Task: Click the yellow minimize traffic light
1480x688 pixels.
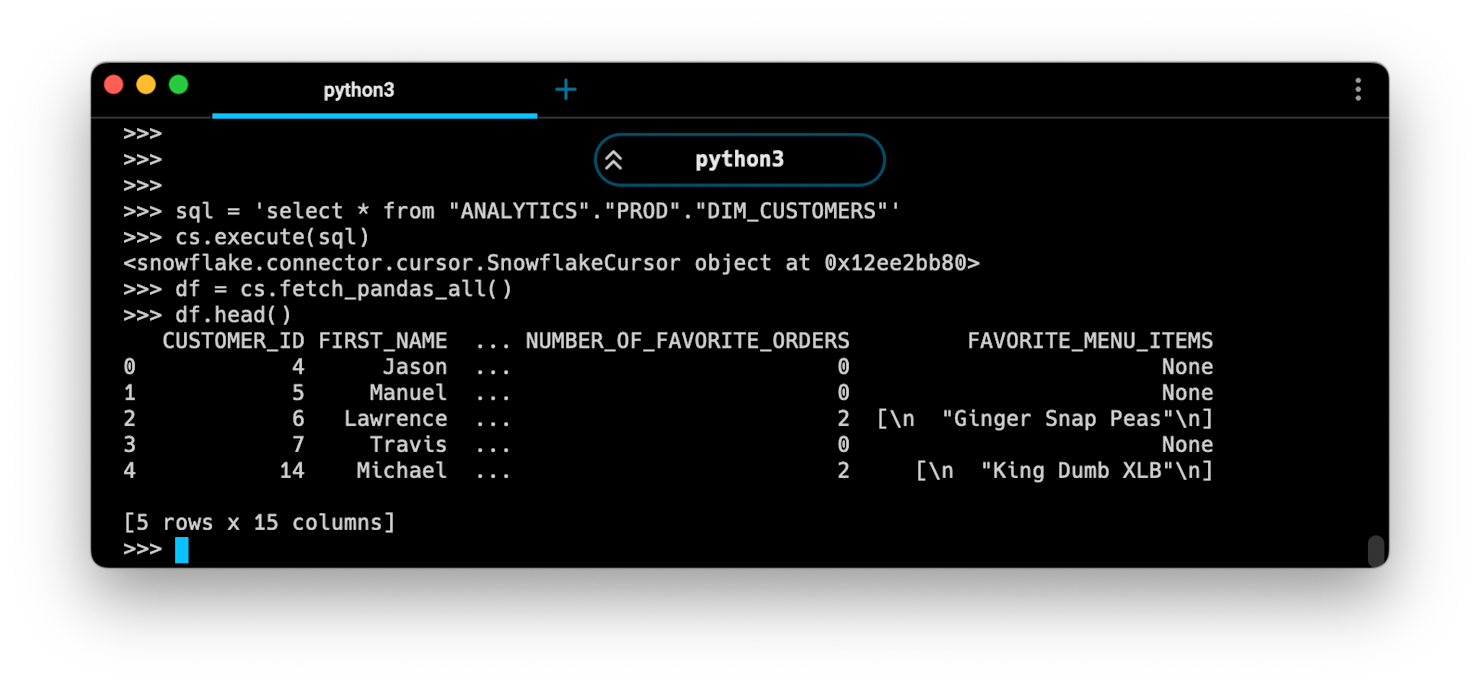Action: click(x=146, y=85)
